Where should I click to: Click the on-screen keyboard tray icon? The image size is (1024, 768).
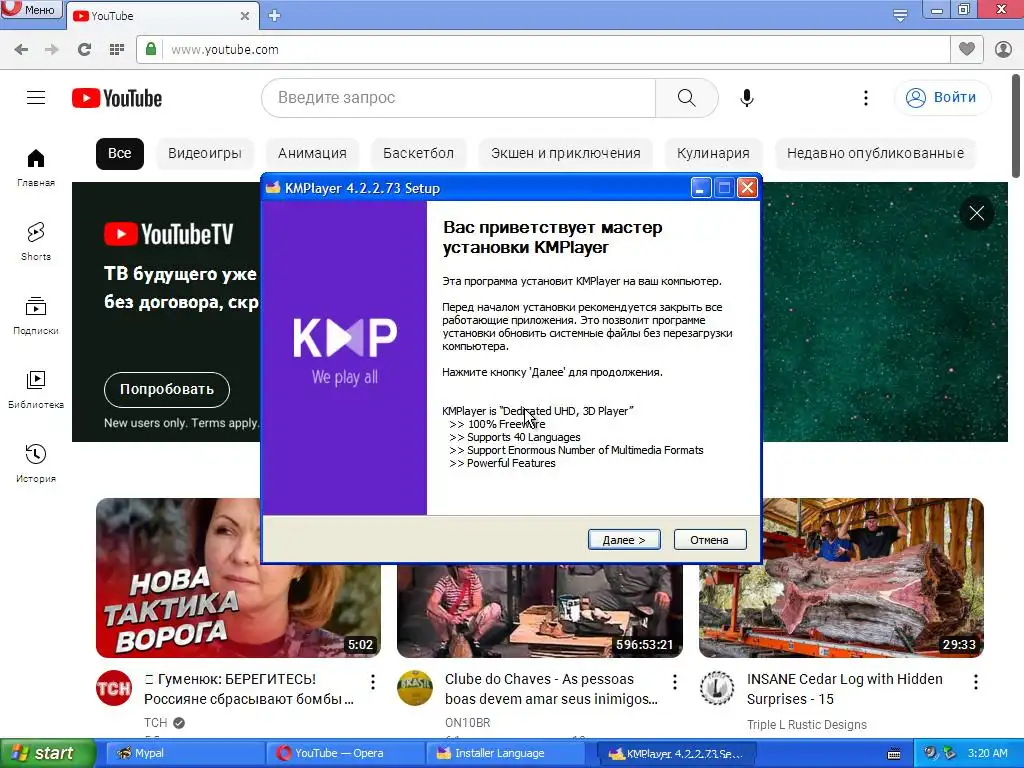pos(894,754)
